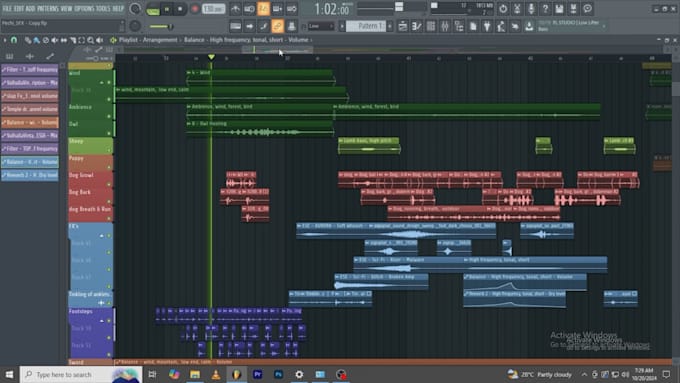Click the scissors cut icon in top toolbar
This screenshot has width=680, height=383.
[x=517, y=8]
